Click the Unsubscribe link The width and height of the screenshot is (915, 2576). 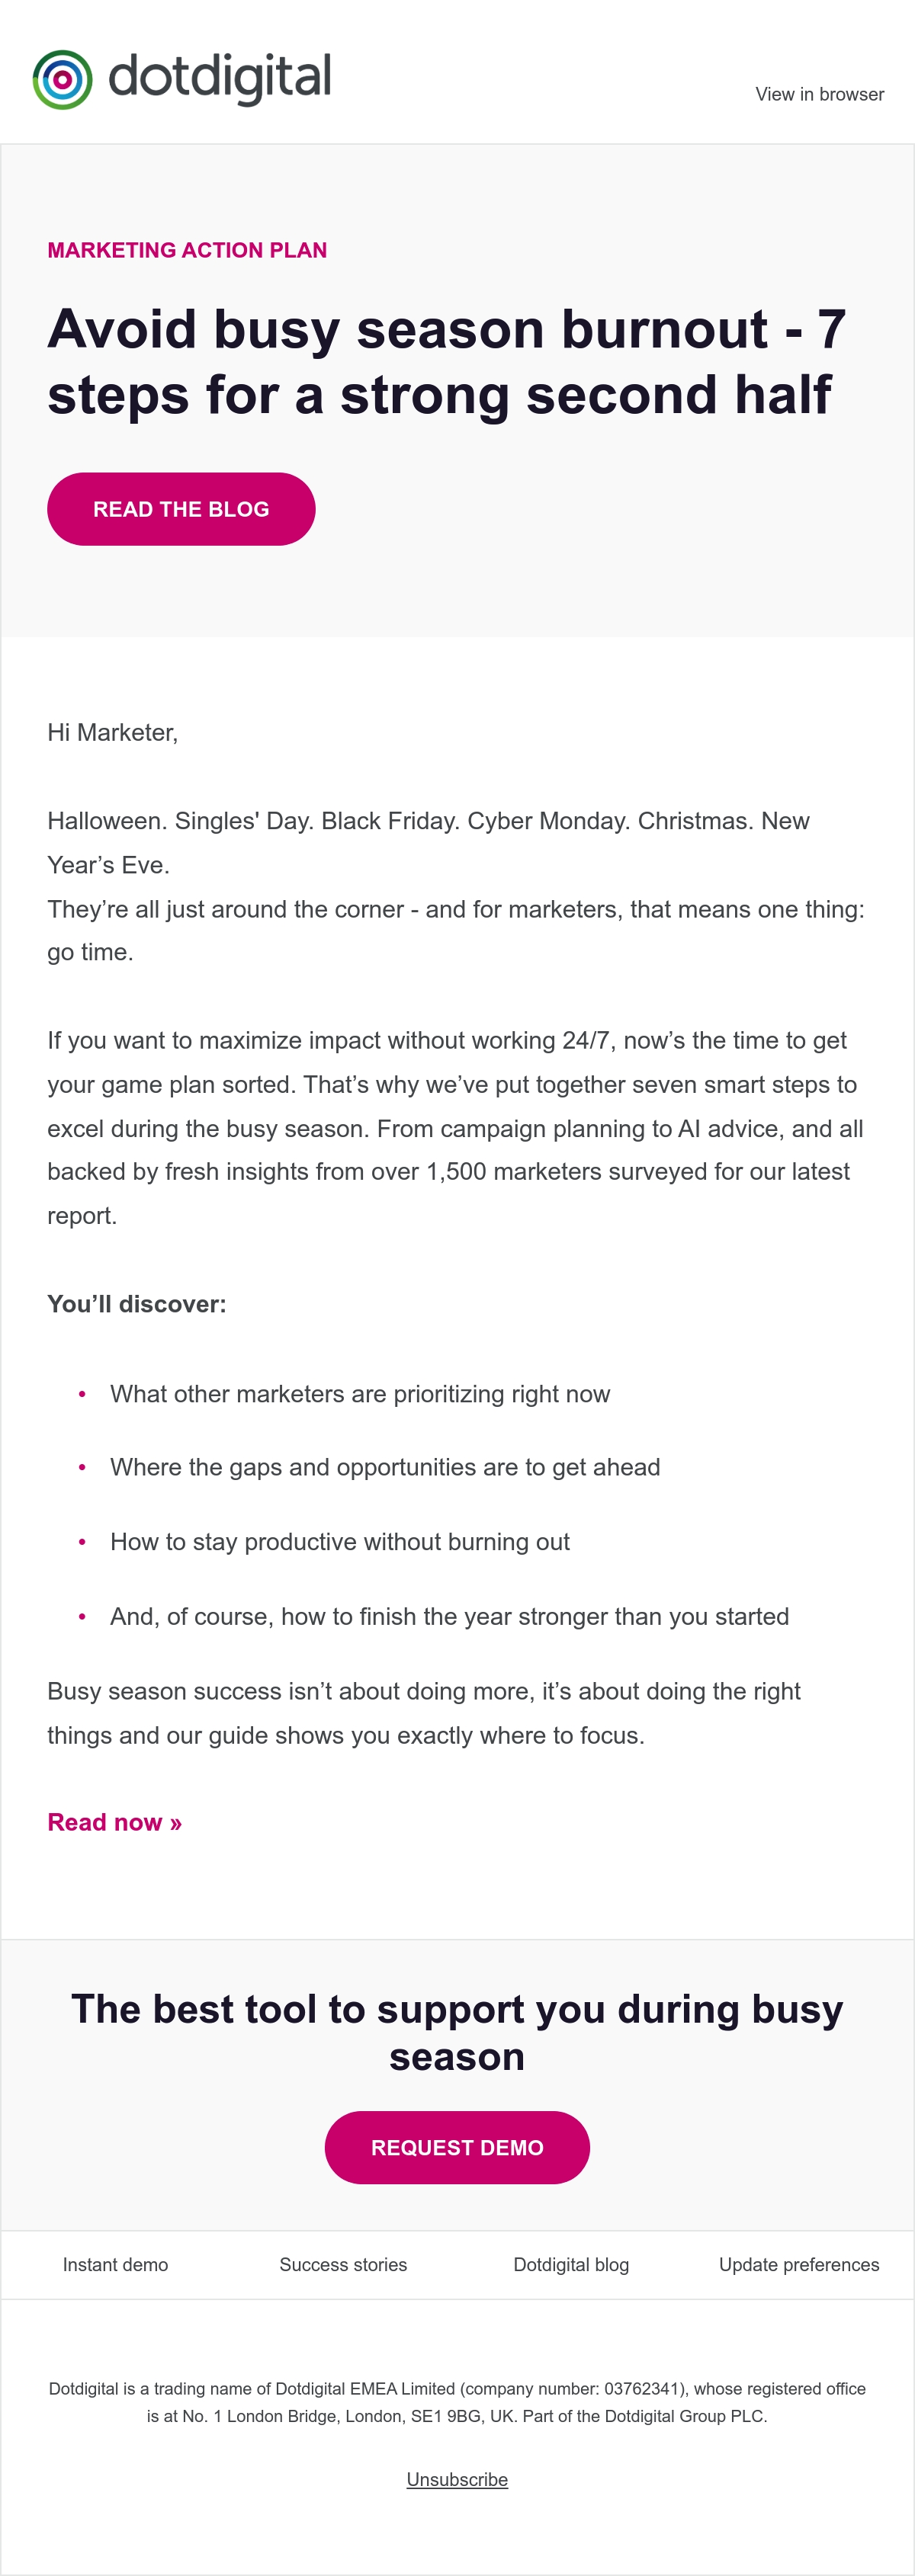457,2480
